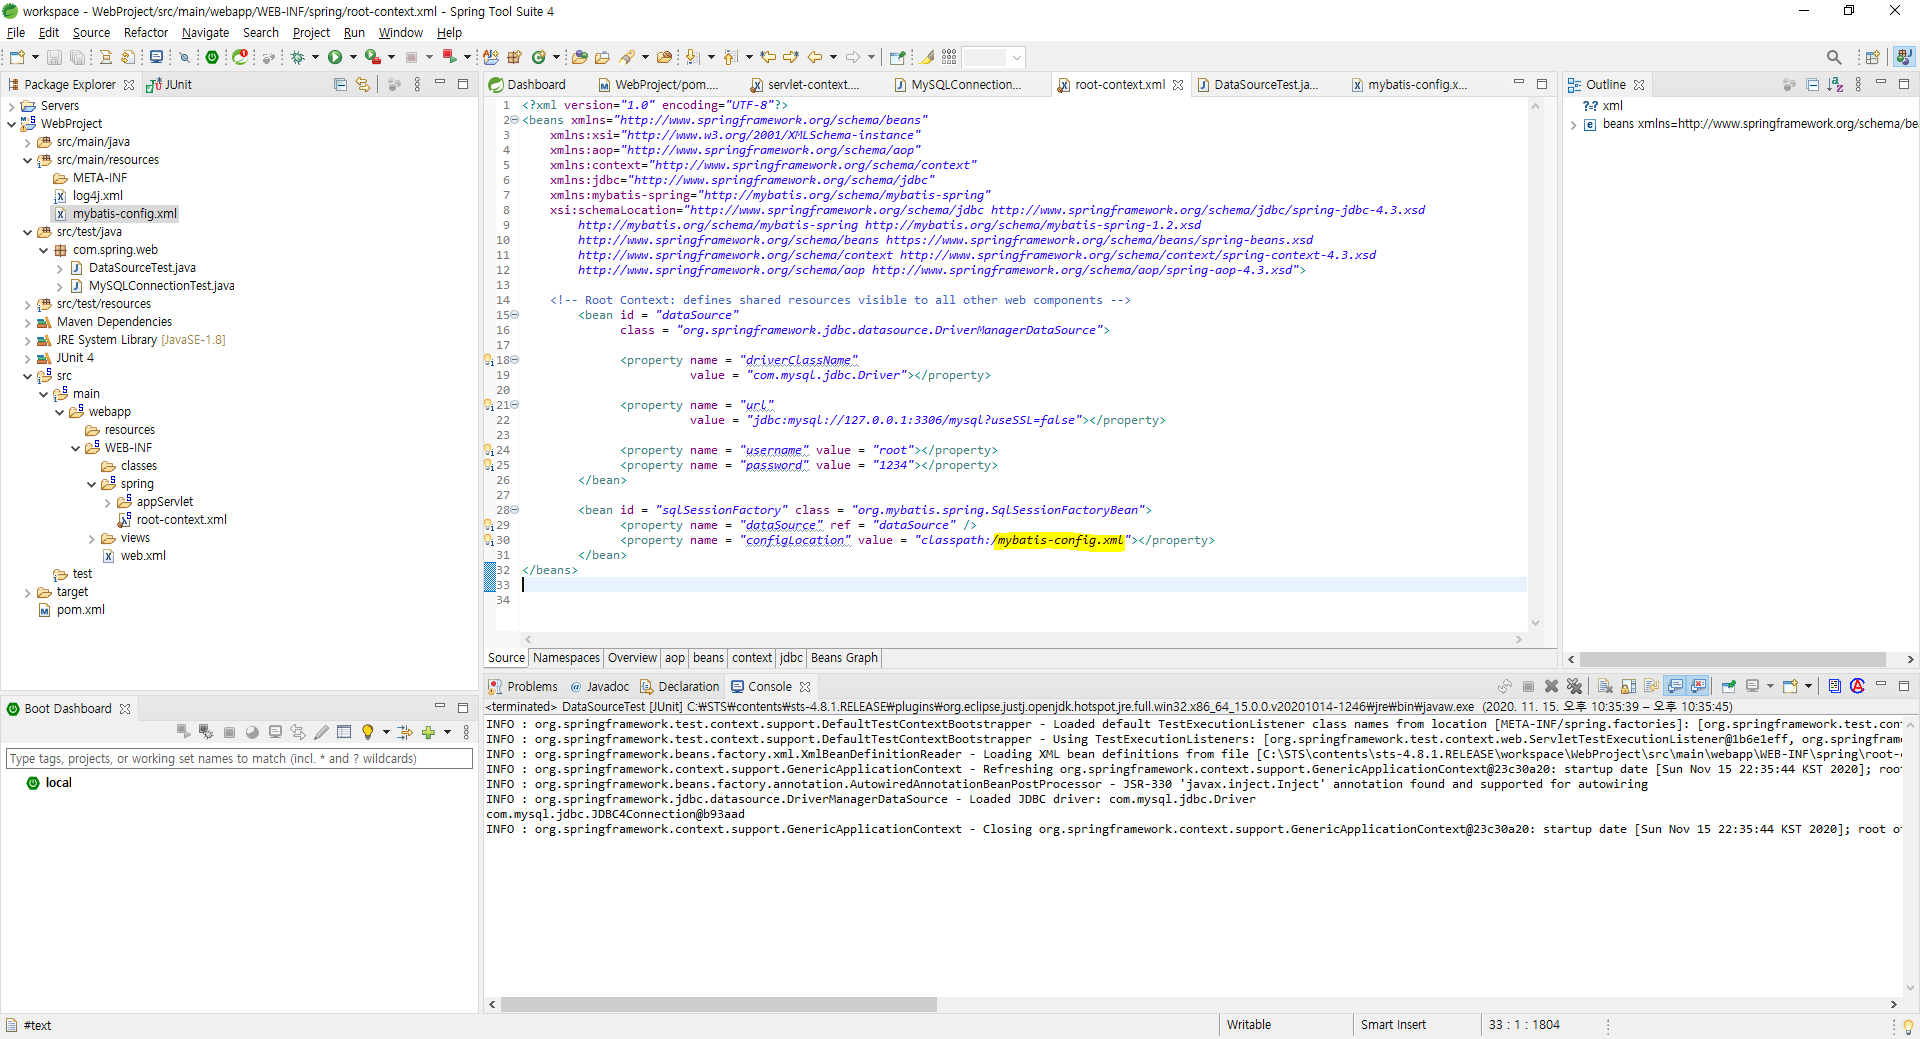Screen dimensions: 1920x1039
Task: Toggle connector filter arrows icon in Boot Dashboard
Action: (405, 732)
